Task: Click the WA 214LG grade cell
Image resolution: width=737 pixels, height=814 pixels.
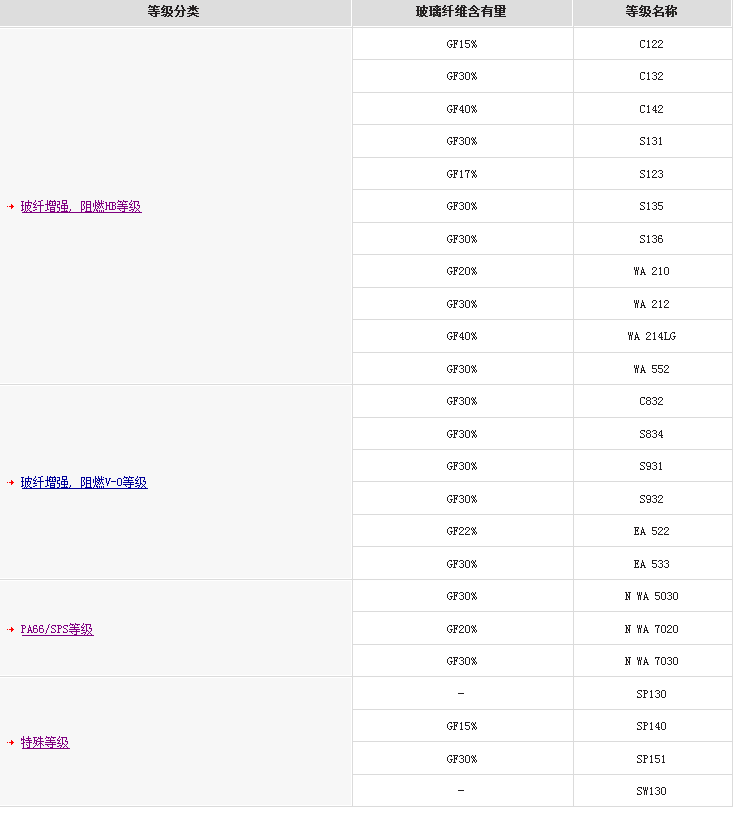Action: click(651, 337)
